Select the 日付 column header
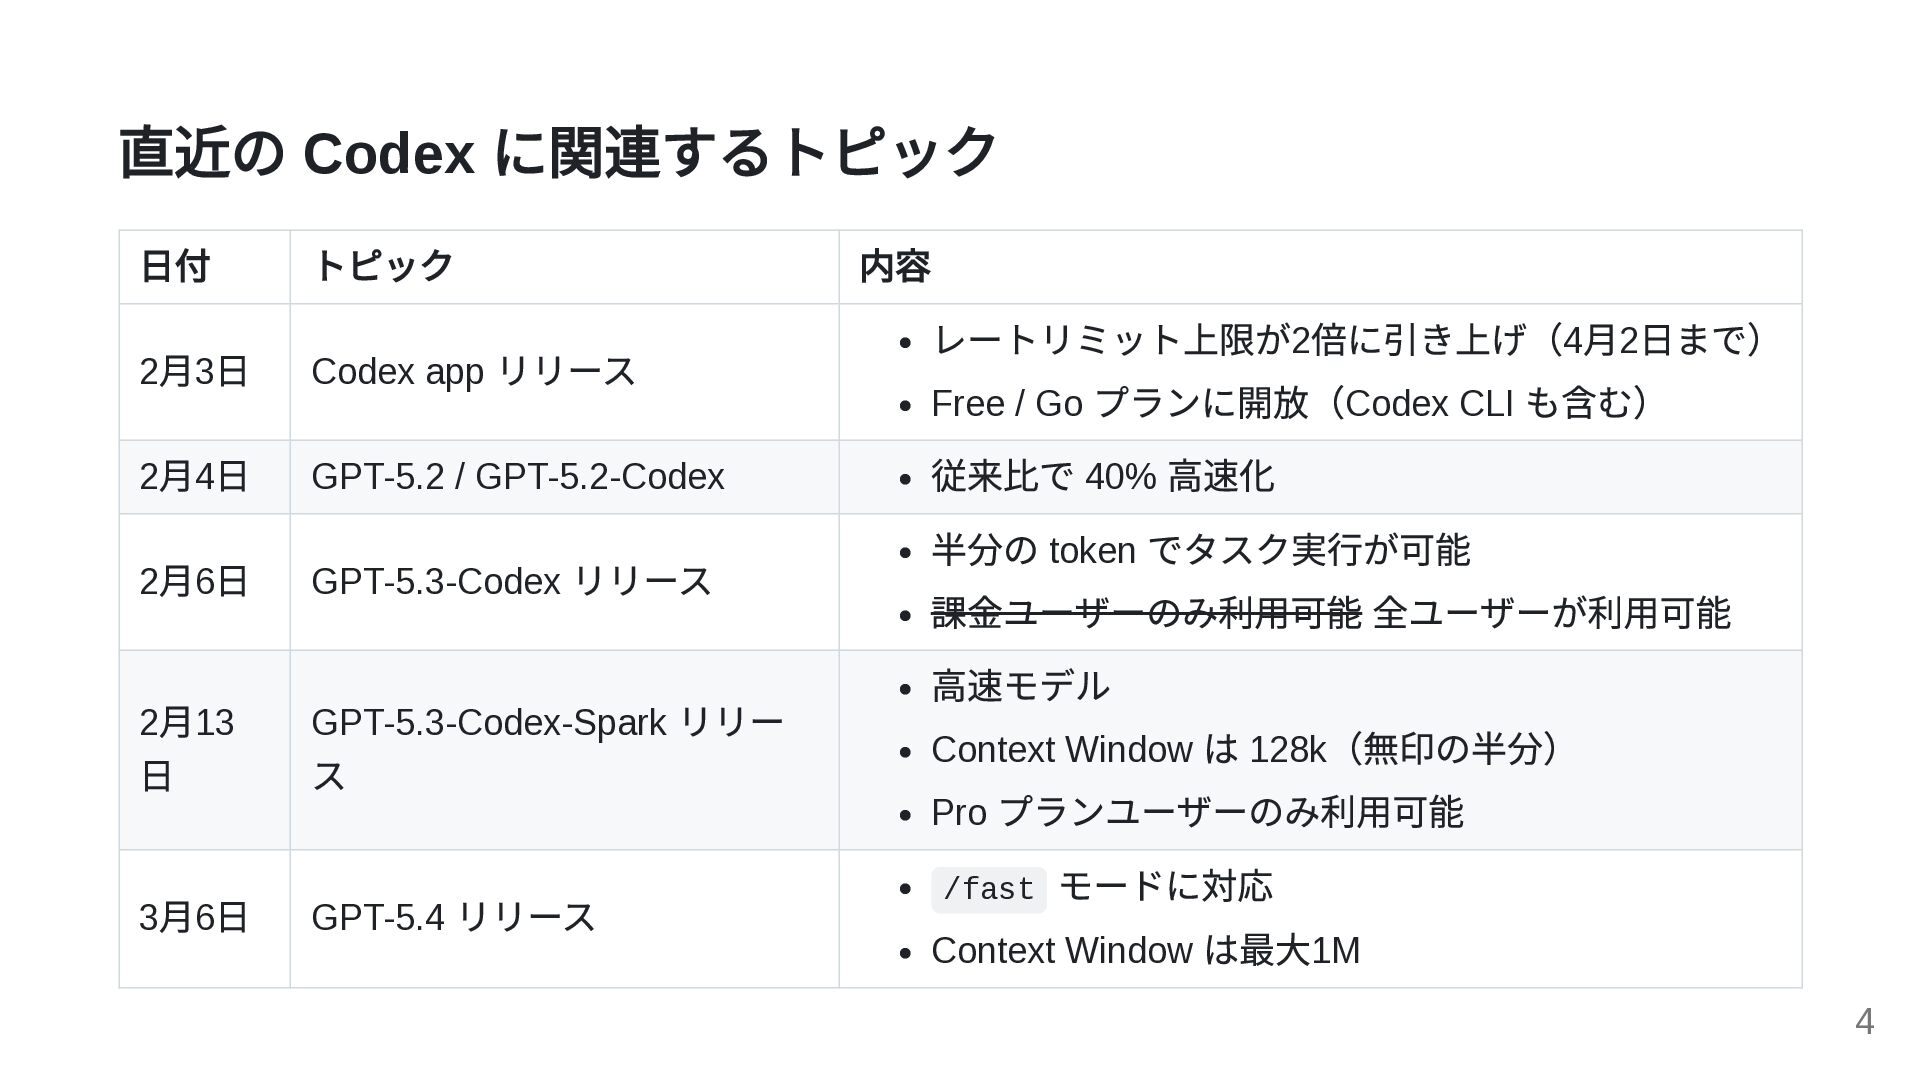This screenshot has width=1920, height=1080. (x=205, y=267)
